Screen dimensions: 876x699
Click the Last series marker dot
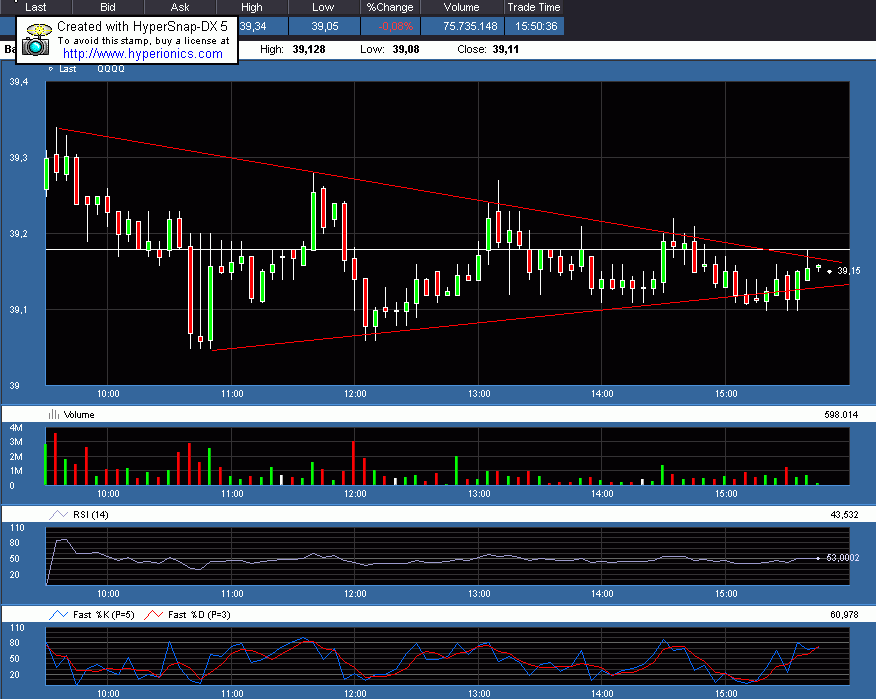coord(50,69)
